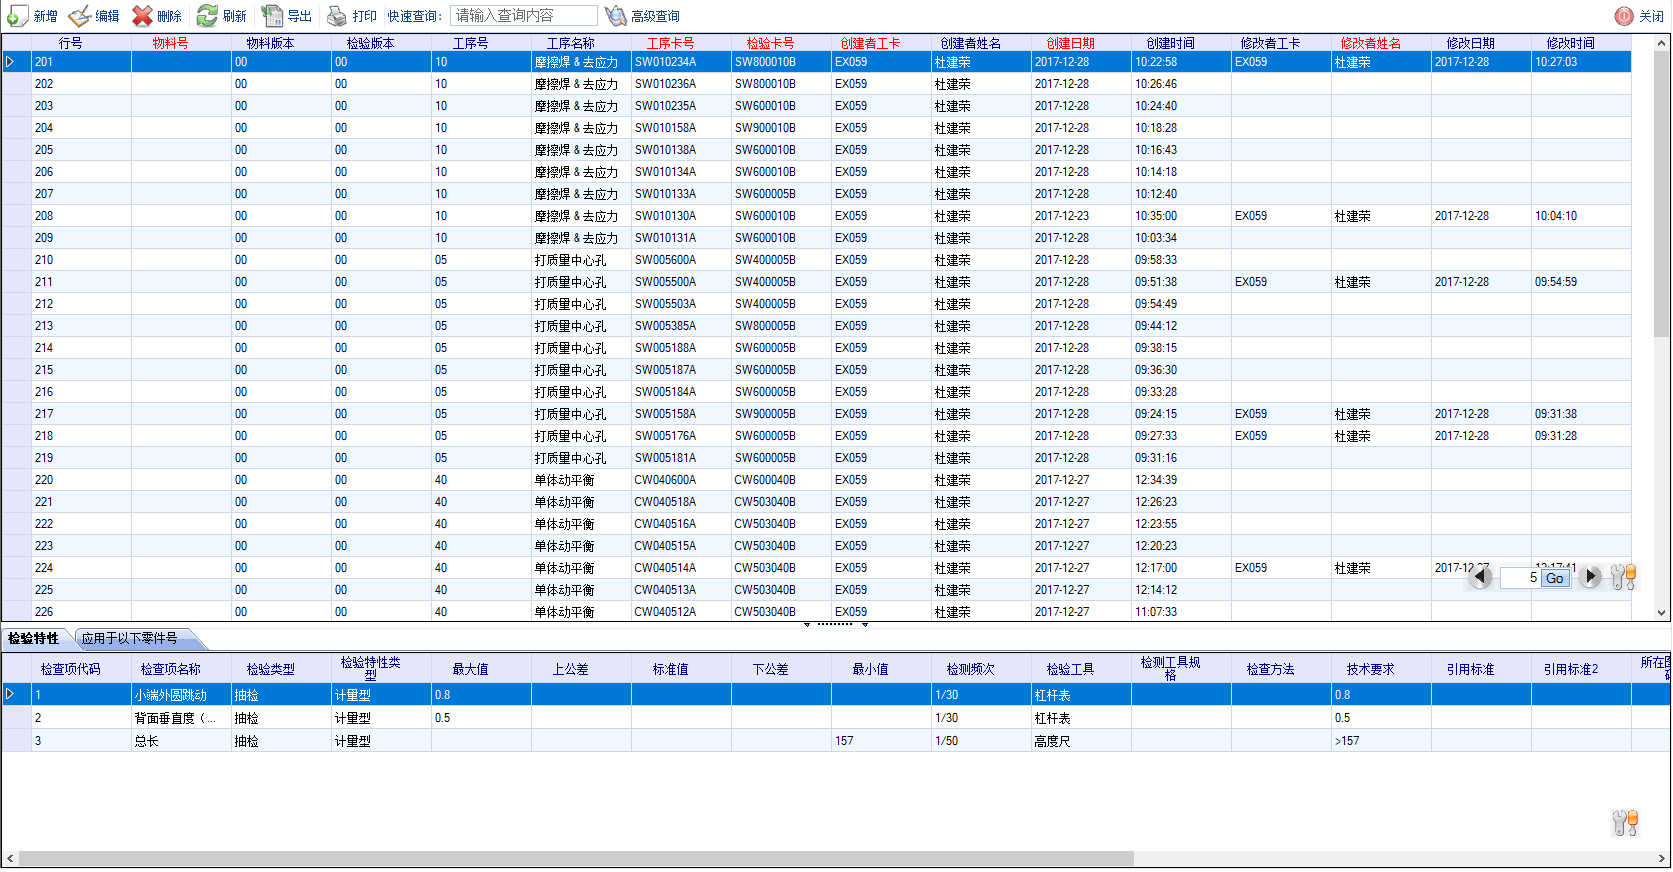Select row 208 cell SW010130A
The height and width of the screenshot is (872, 1673).
point(681,216)
